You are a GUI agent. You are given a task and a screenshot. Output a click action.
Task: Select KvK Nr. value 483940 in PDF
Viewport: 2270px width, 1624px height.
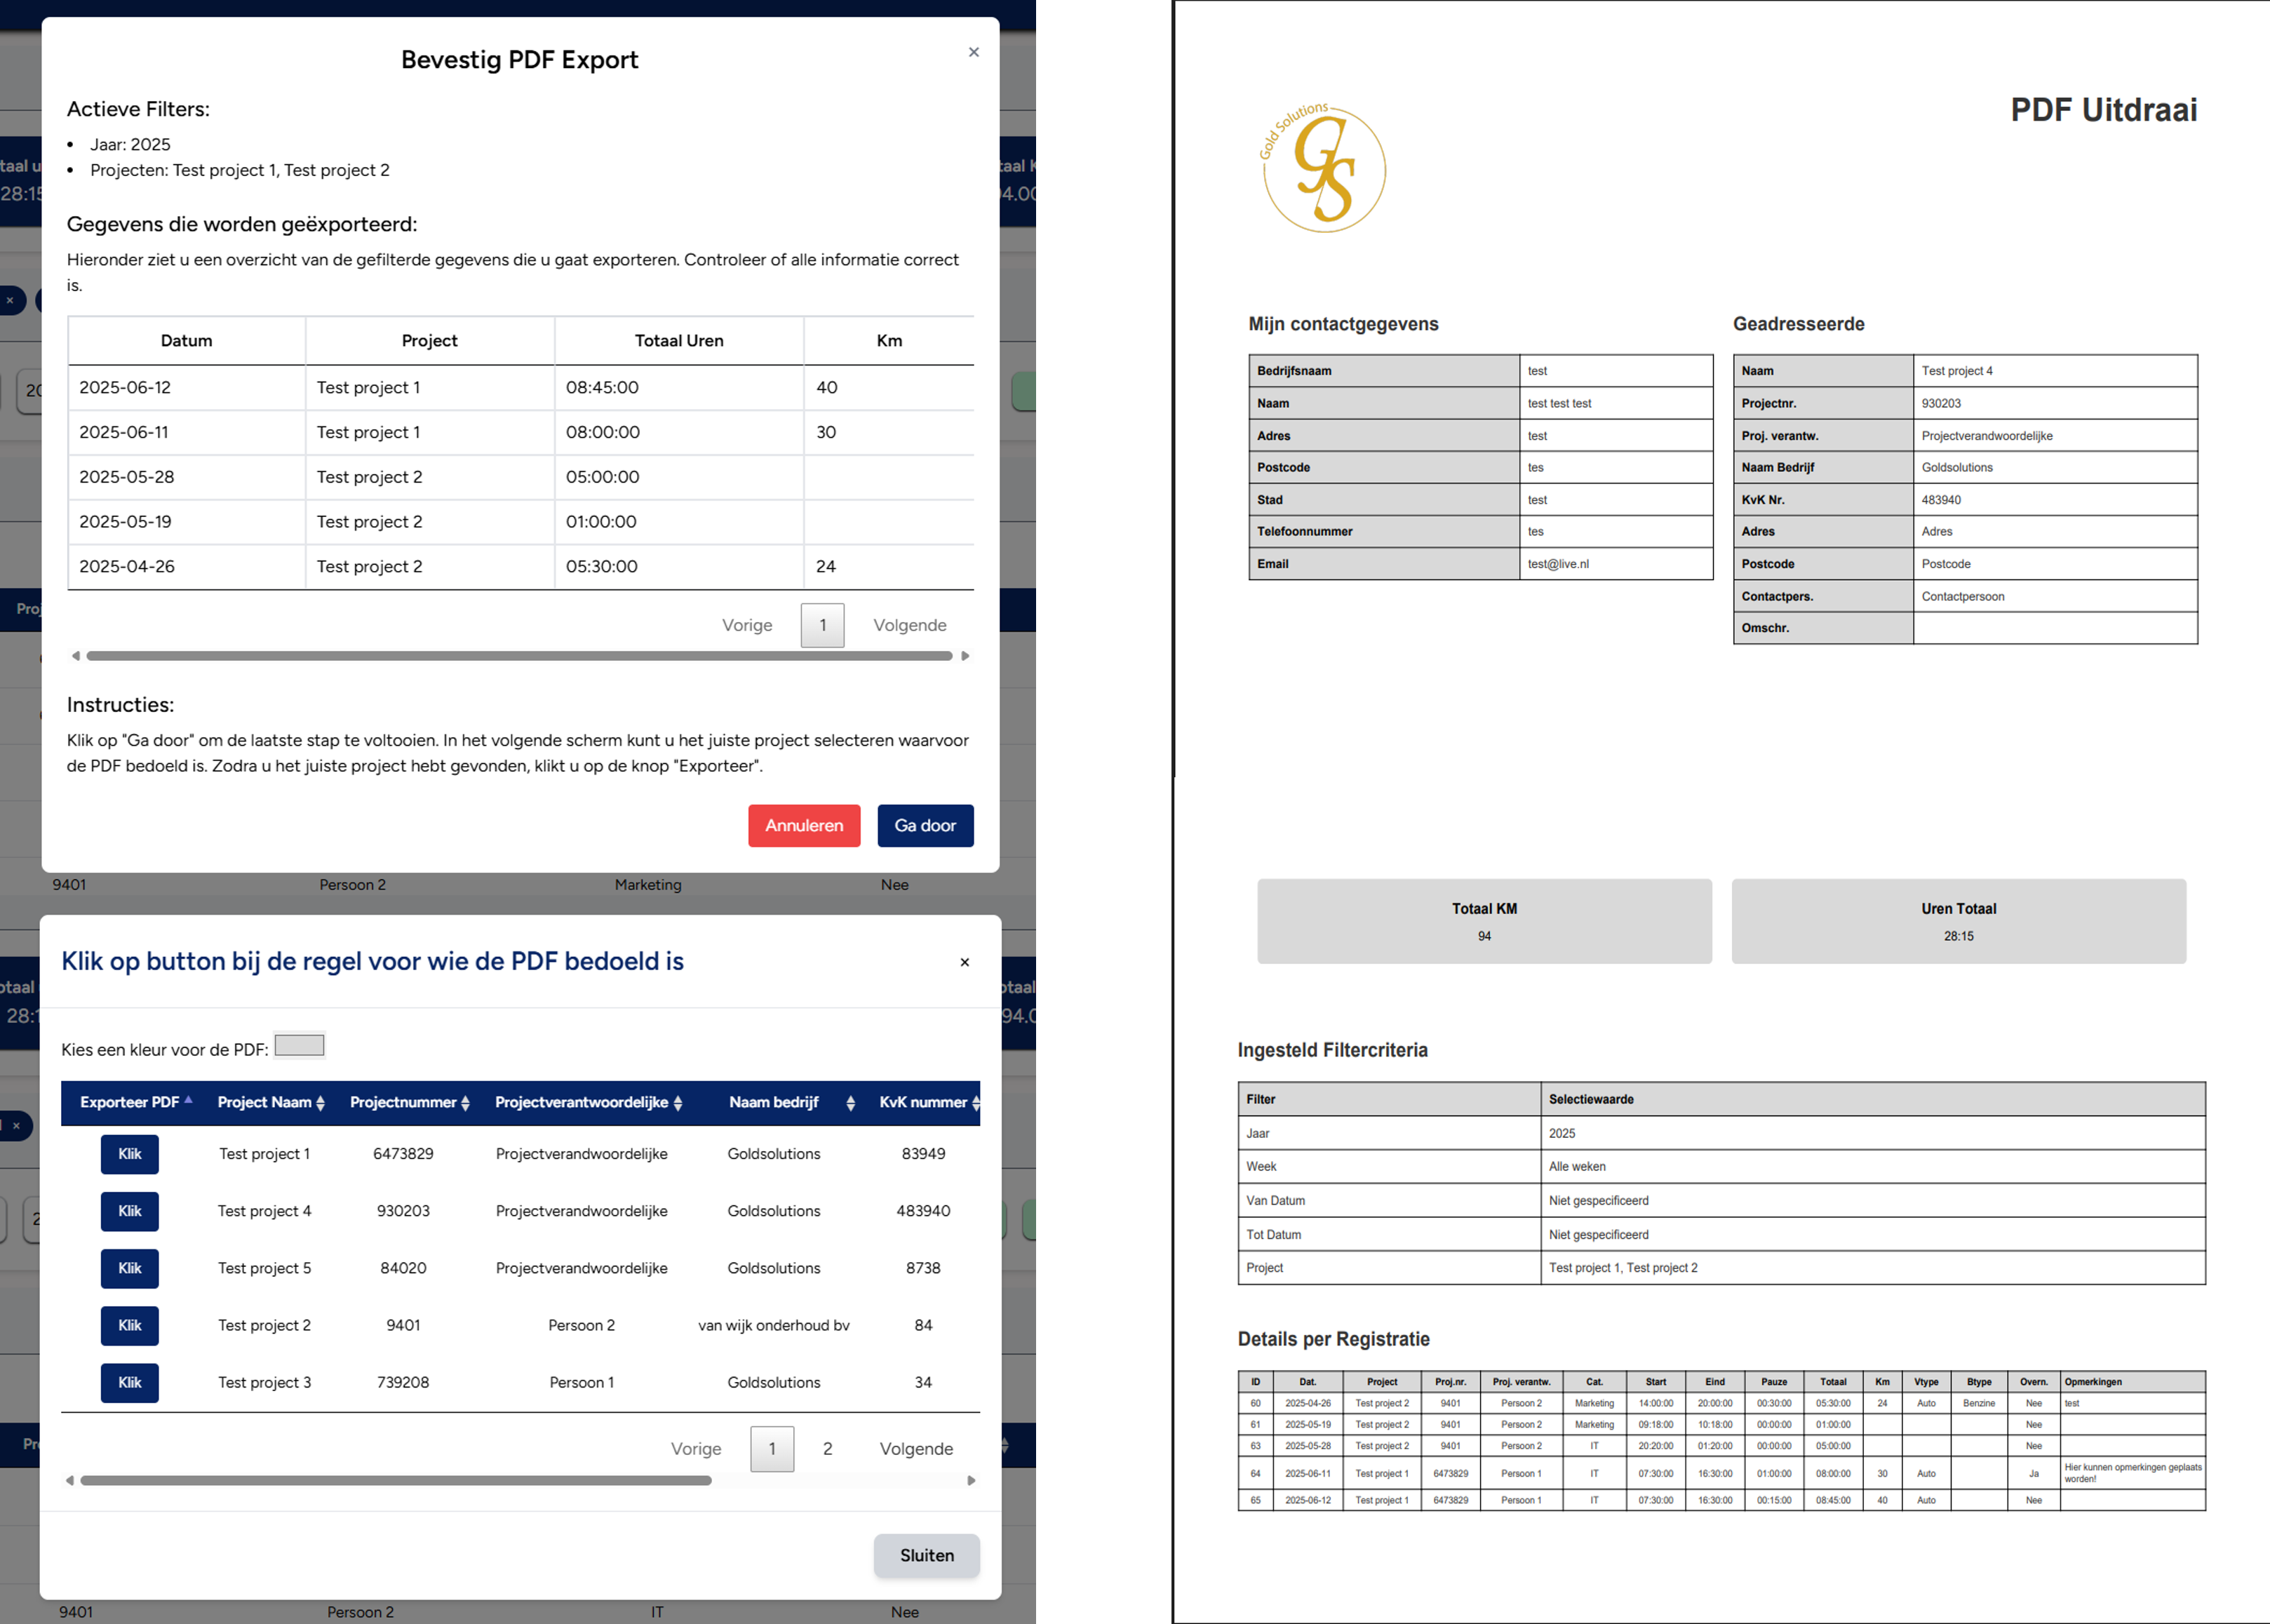pyautogui.click(x=2055, y=500)
